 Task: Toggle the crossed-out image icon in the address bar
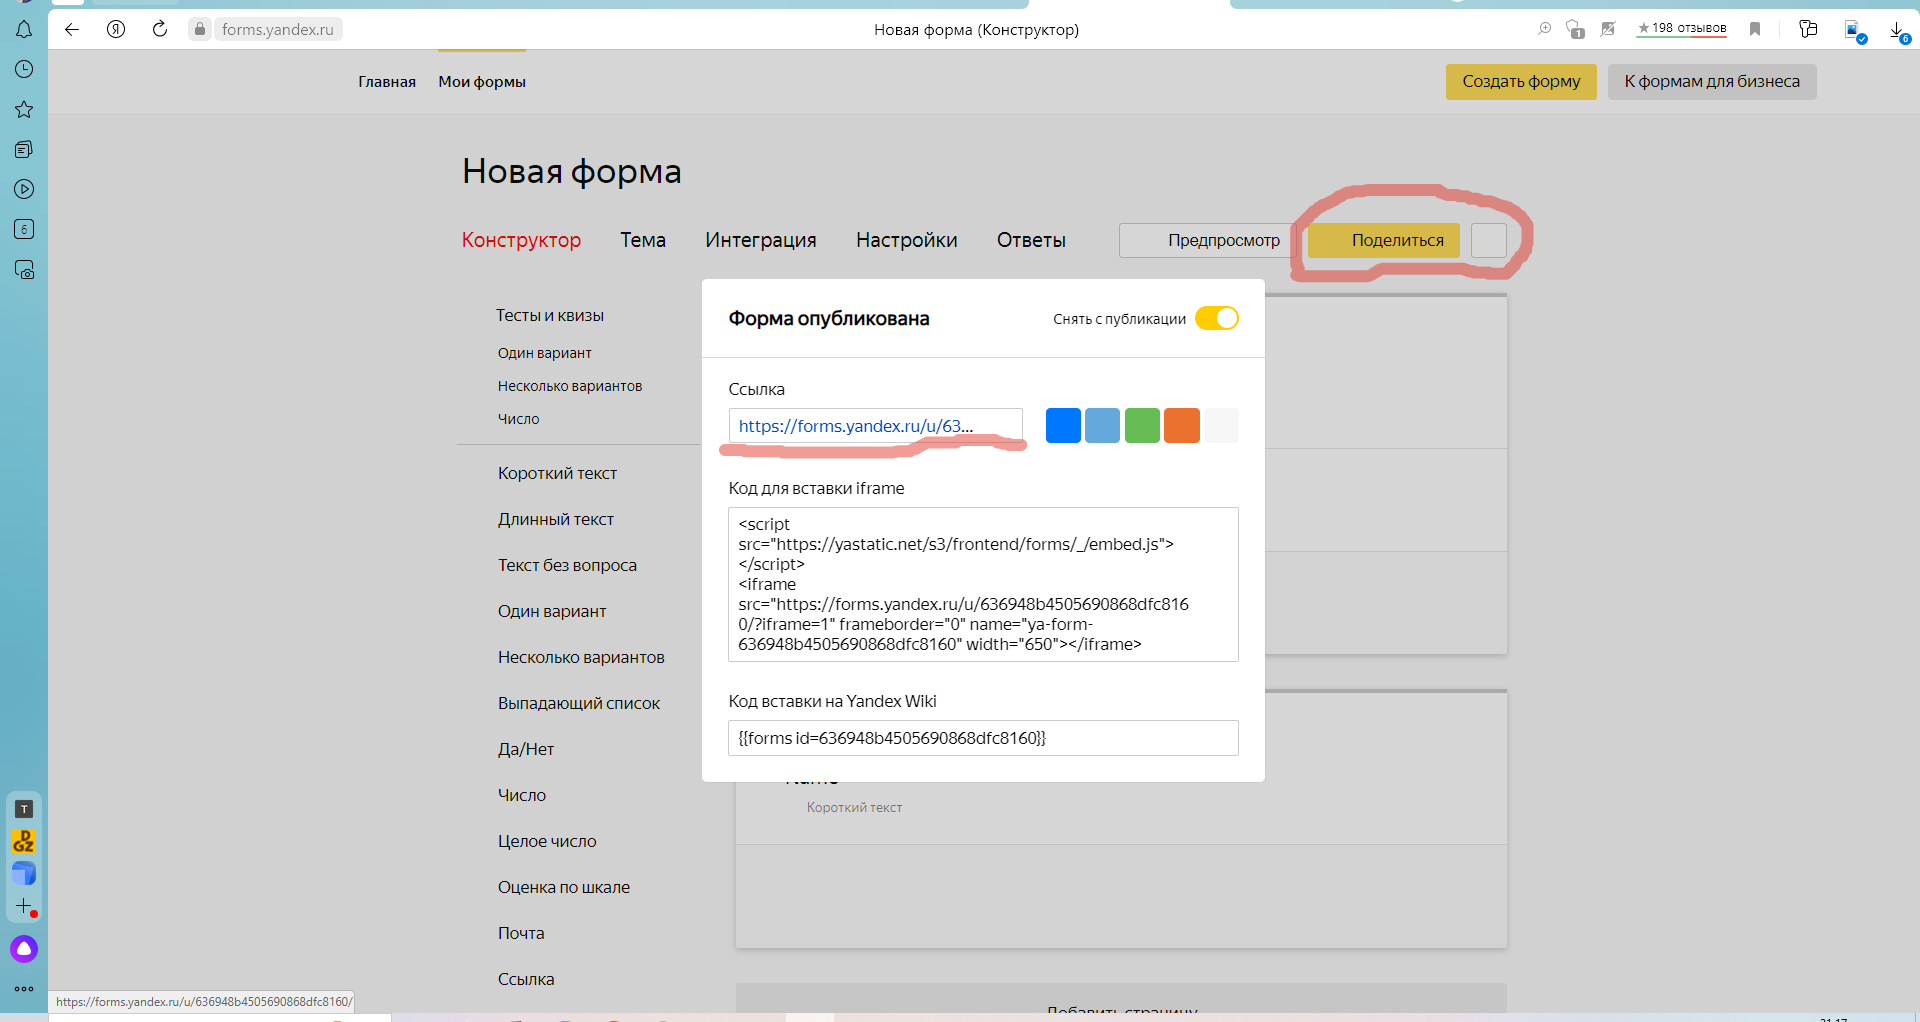(1608, 29)
